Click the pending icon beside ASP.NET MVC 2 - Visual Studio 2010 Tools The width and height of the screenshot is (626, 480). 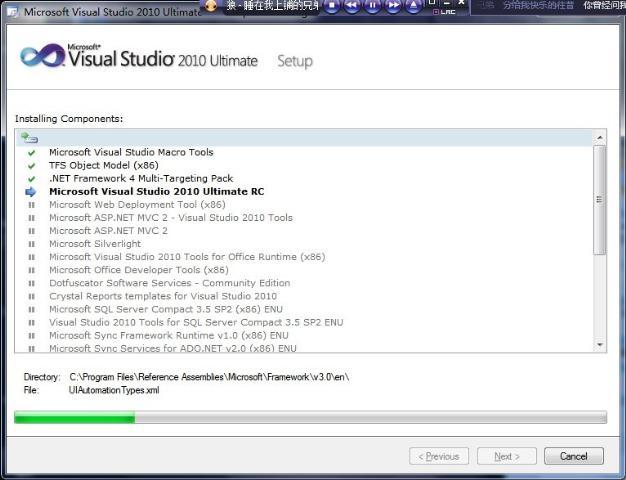pos(32,218)
